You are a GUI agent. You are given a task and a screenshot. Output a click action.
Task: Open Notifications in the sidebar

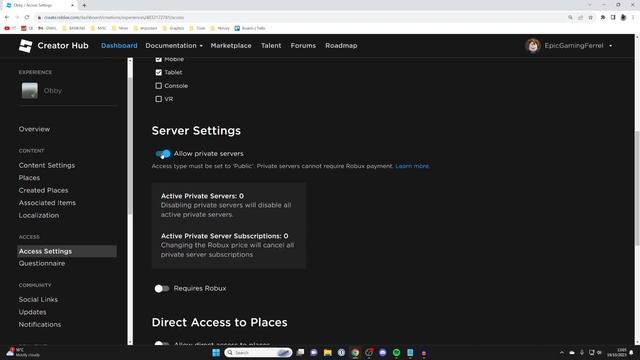click(40, 324)
